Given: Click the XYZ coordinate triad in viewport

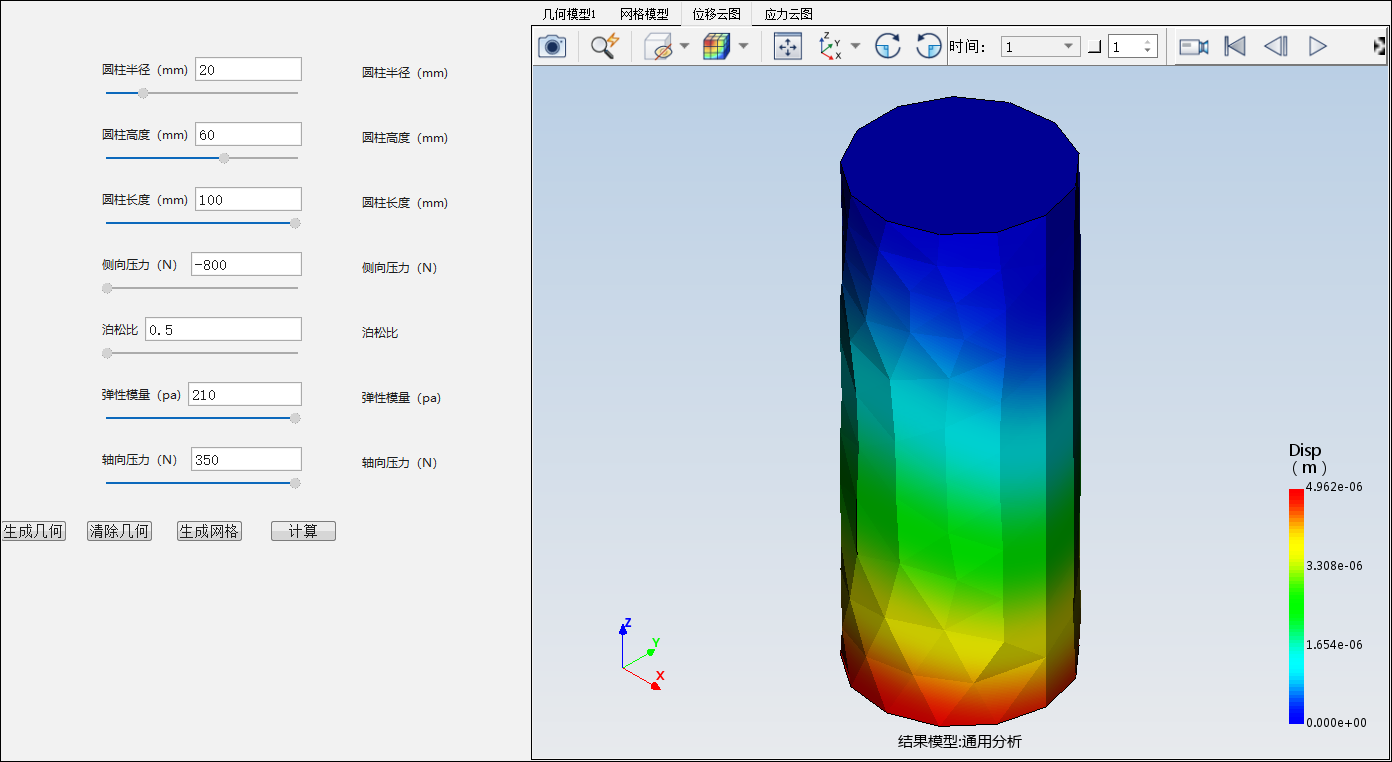Looking at the screenshot, I should click(x=641, y=654).
